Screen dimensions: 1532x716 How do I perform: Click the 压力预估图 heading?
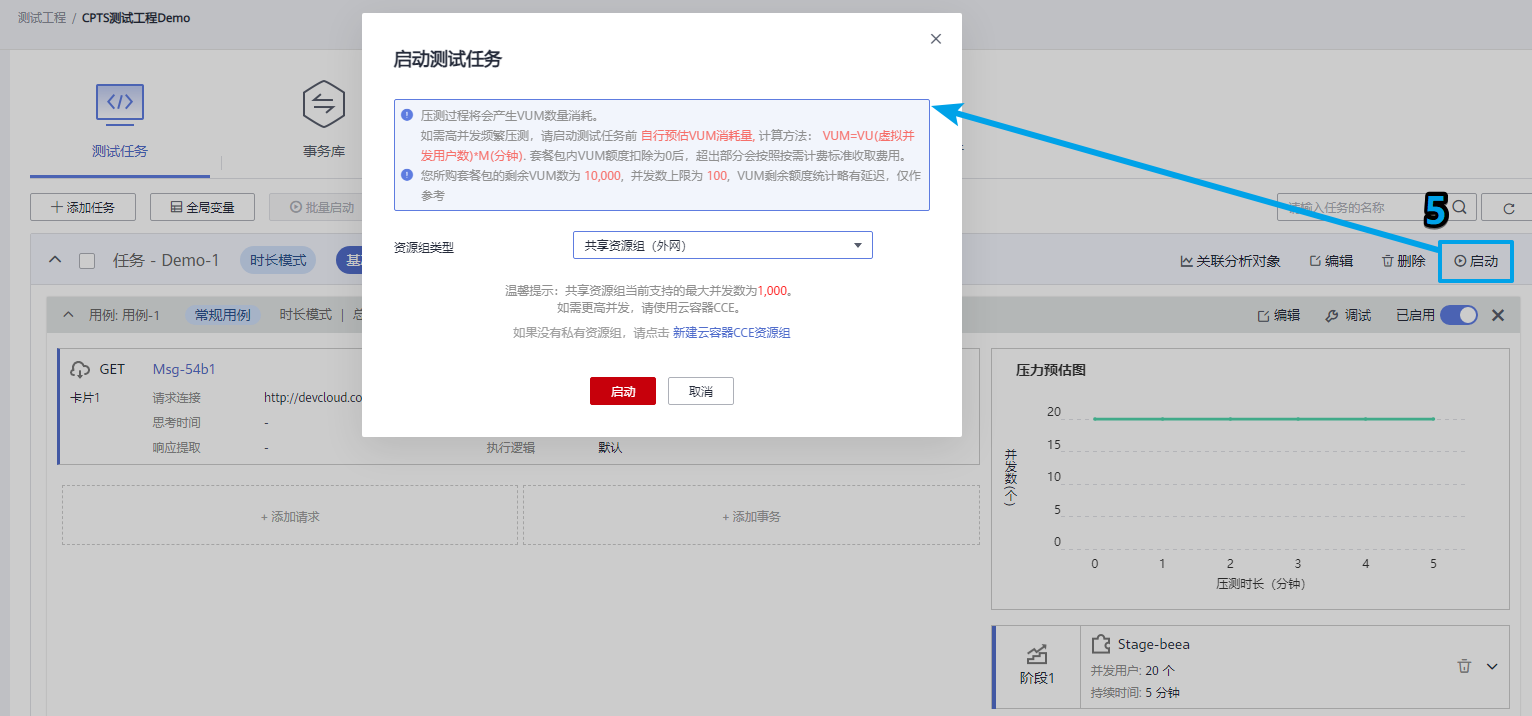tap(1051, 370)
